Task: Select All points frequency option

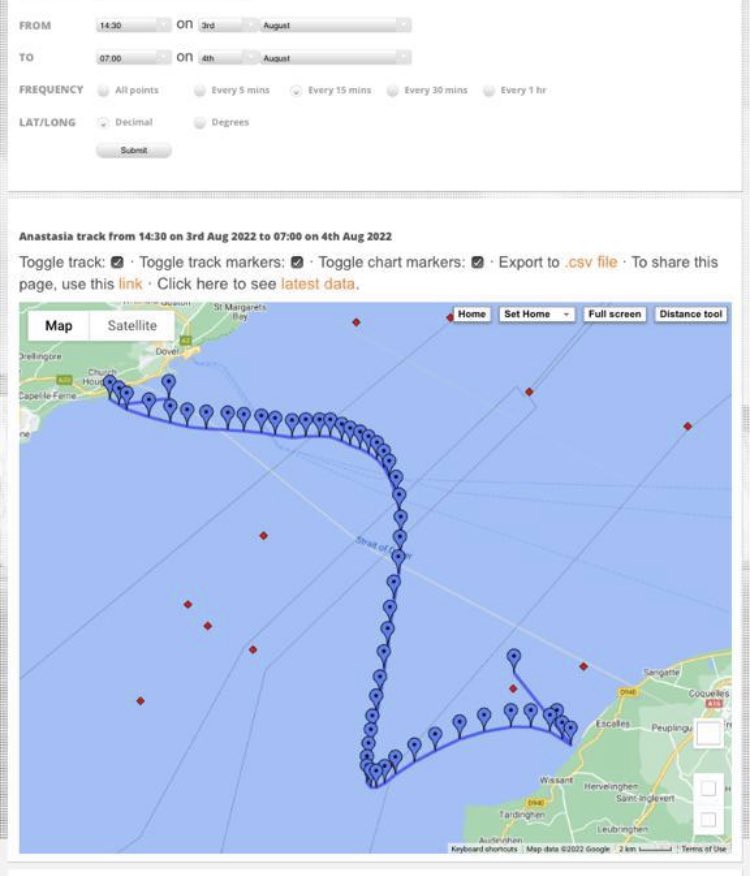Action: point(103,91)
